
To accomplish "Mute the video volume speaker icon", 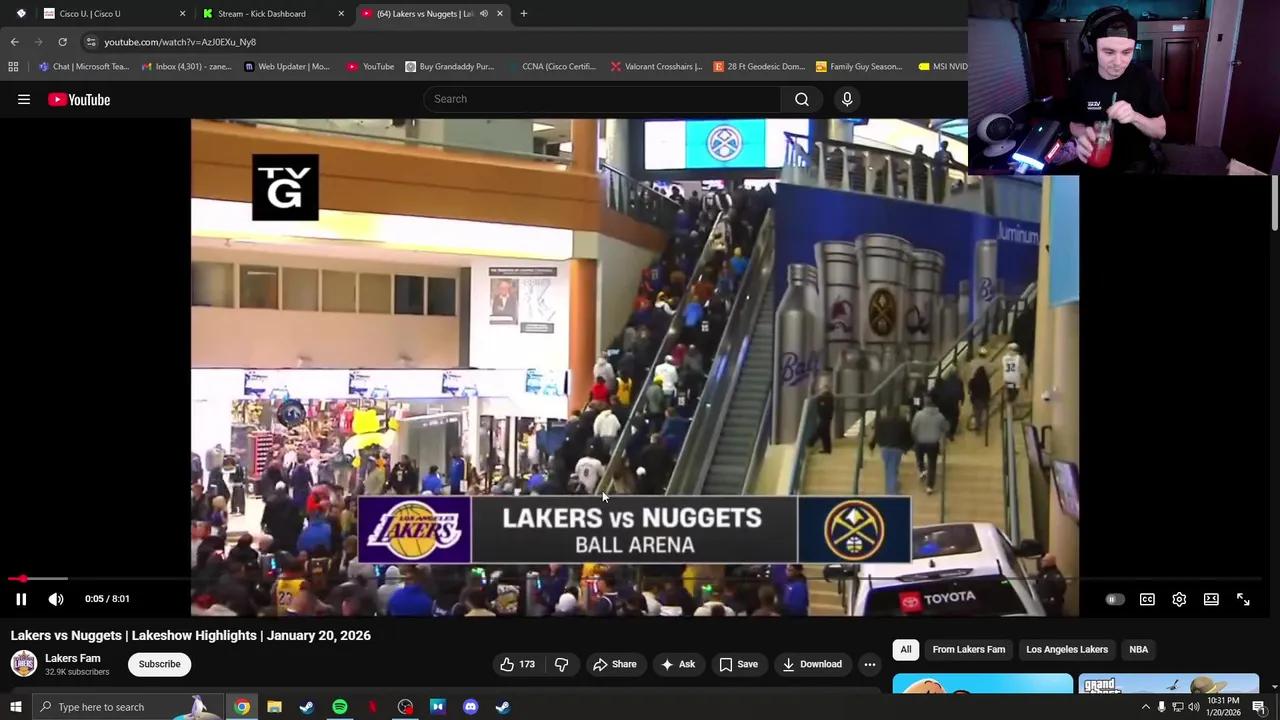I will pos(56,599).
